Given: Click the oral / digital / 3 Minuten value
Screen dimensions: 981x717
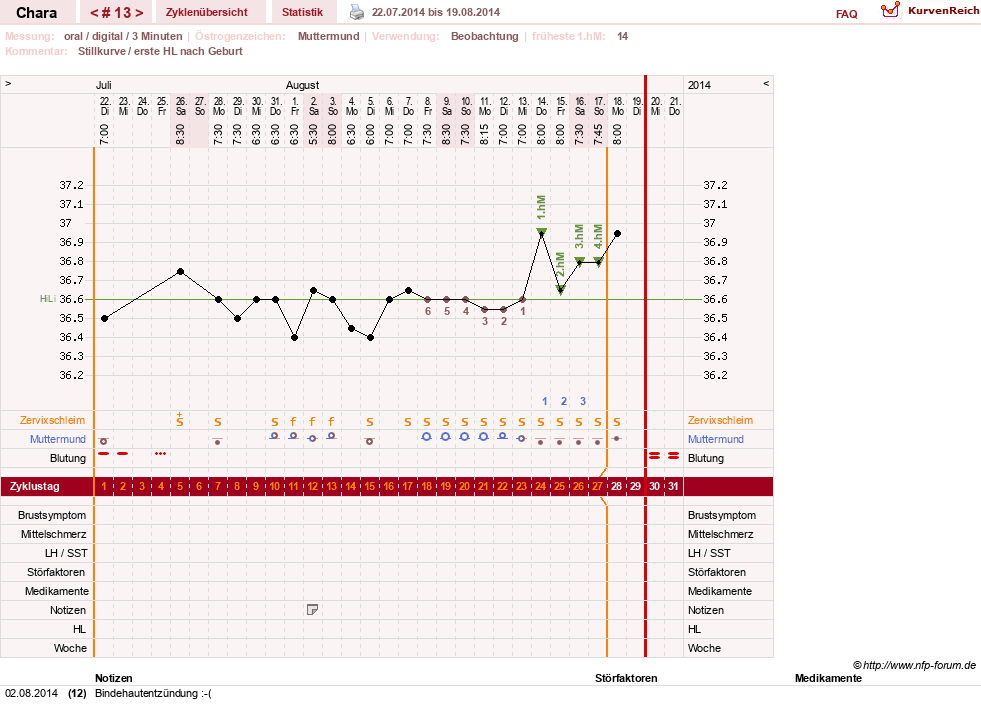Looking at the screenshot, I should 123,36.
